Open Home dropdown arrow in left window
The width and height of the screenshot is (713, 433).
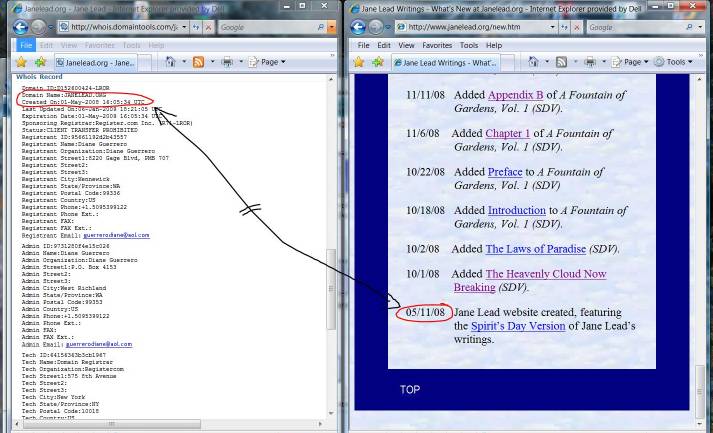pos(184,62)
